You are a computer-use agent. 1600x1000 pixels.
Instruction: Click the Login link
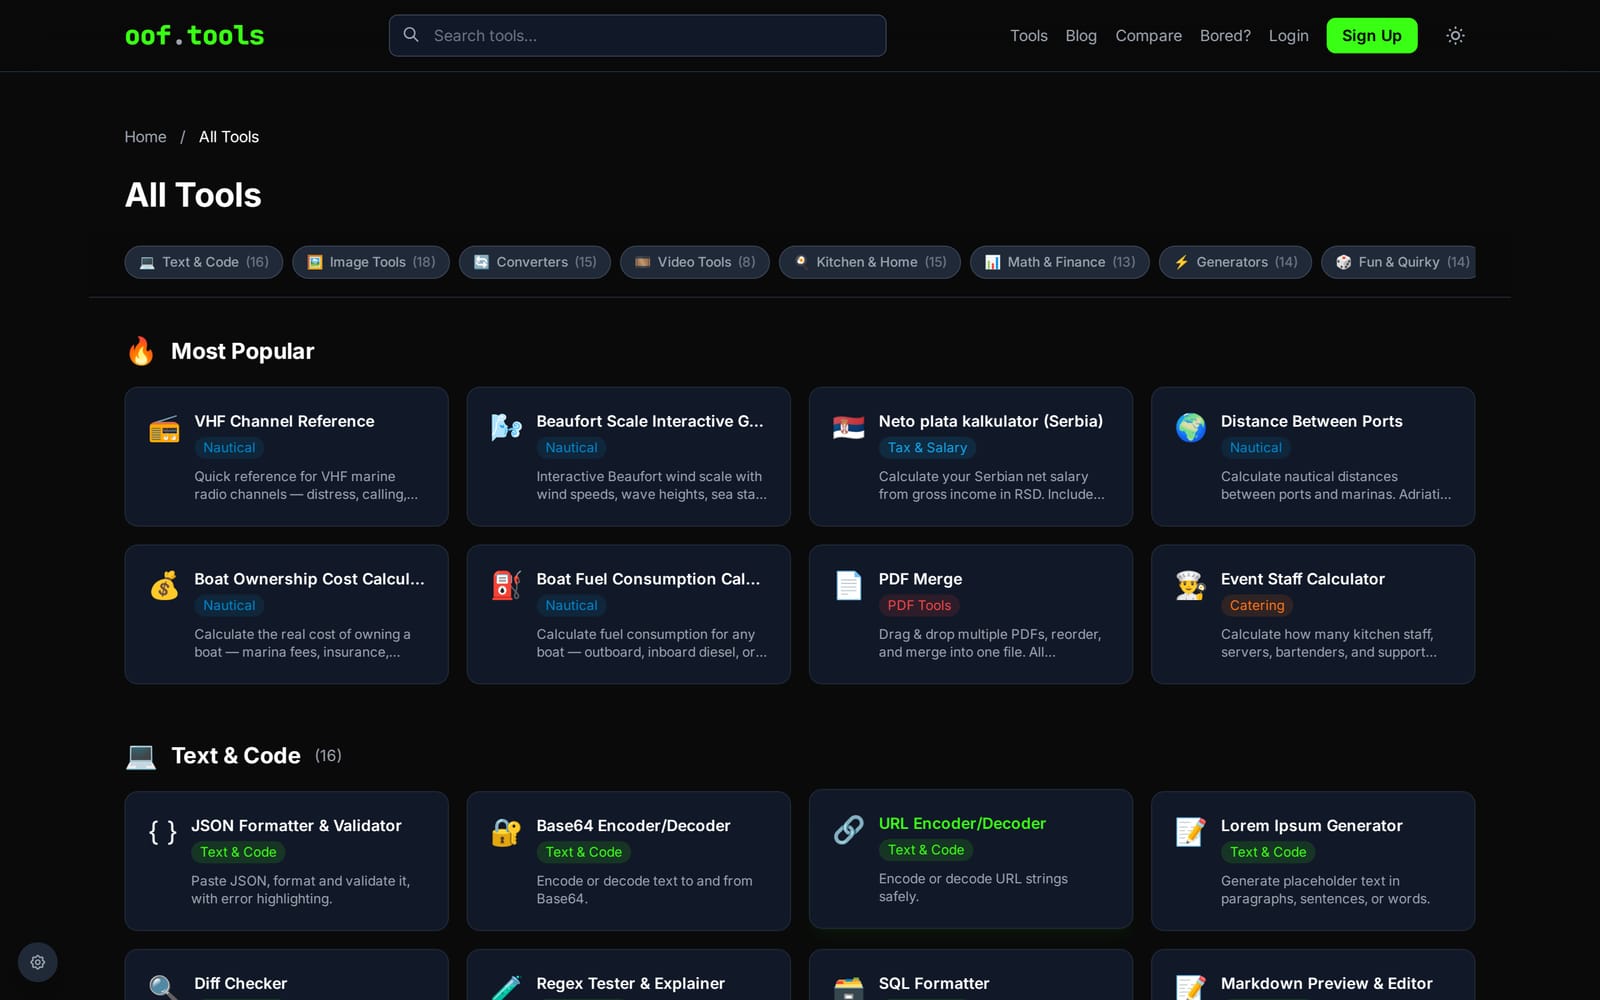(x=1288, y=36)
